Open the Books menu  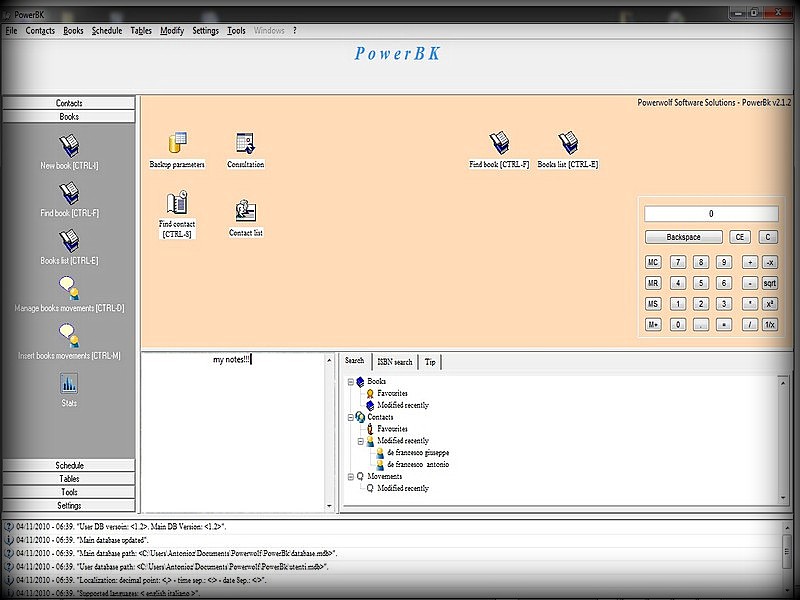[73, 31]
